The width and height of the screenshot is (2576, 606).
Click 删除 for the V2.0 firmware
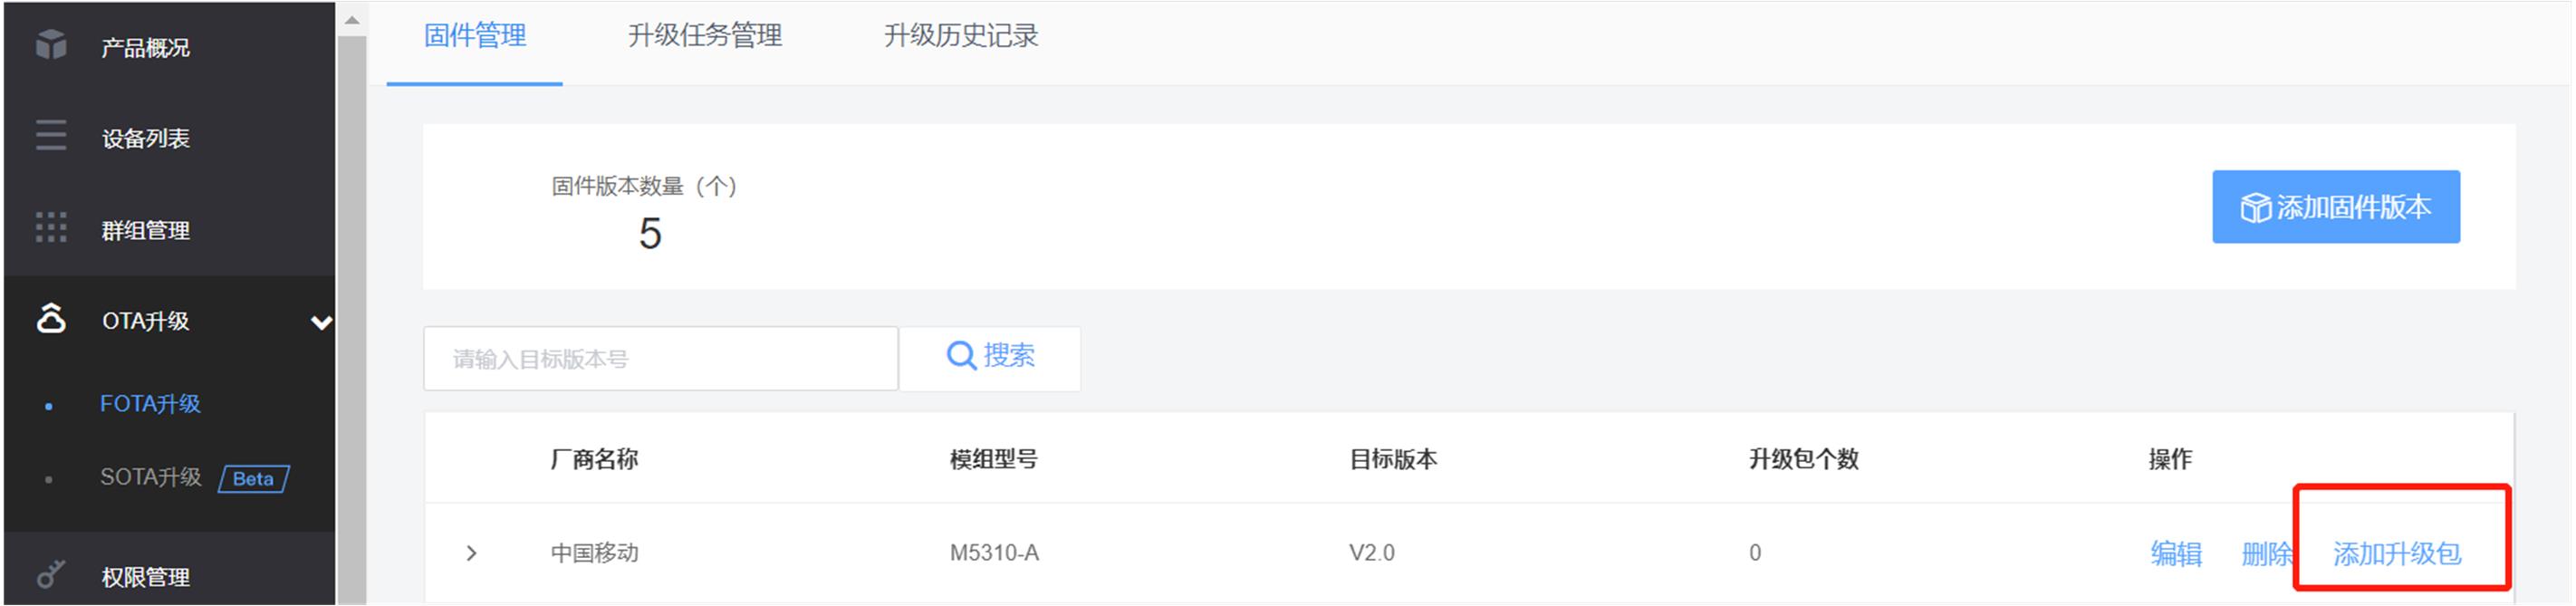pos(2266,553)
